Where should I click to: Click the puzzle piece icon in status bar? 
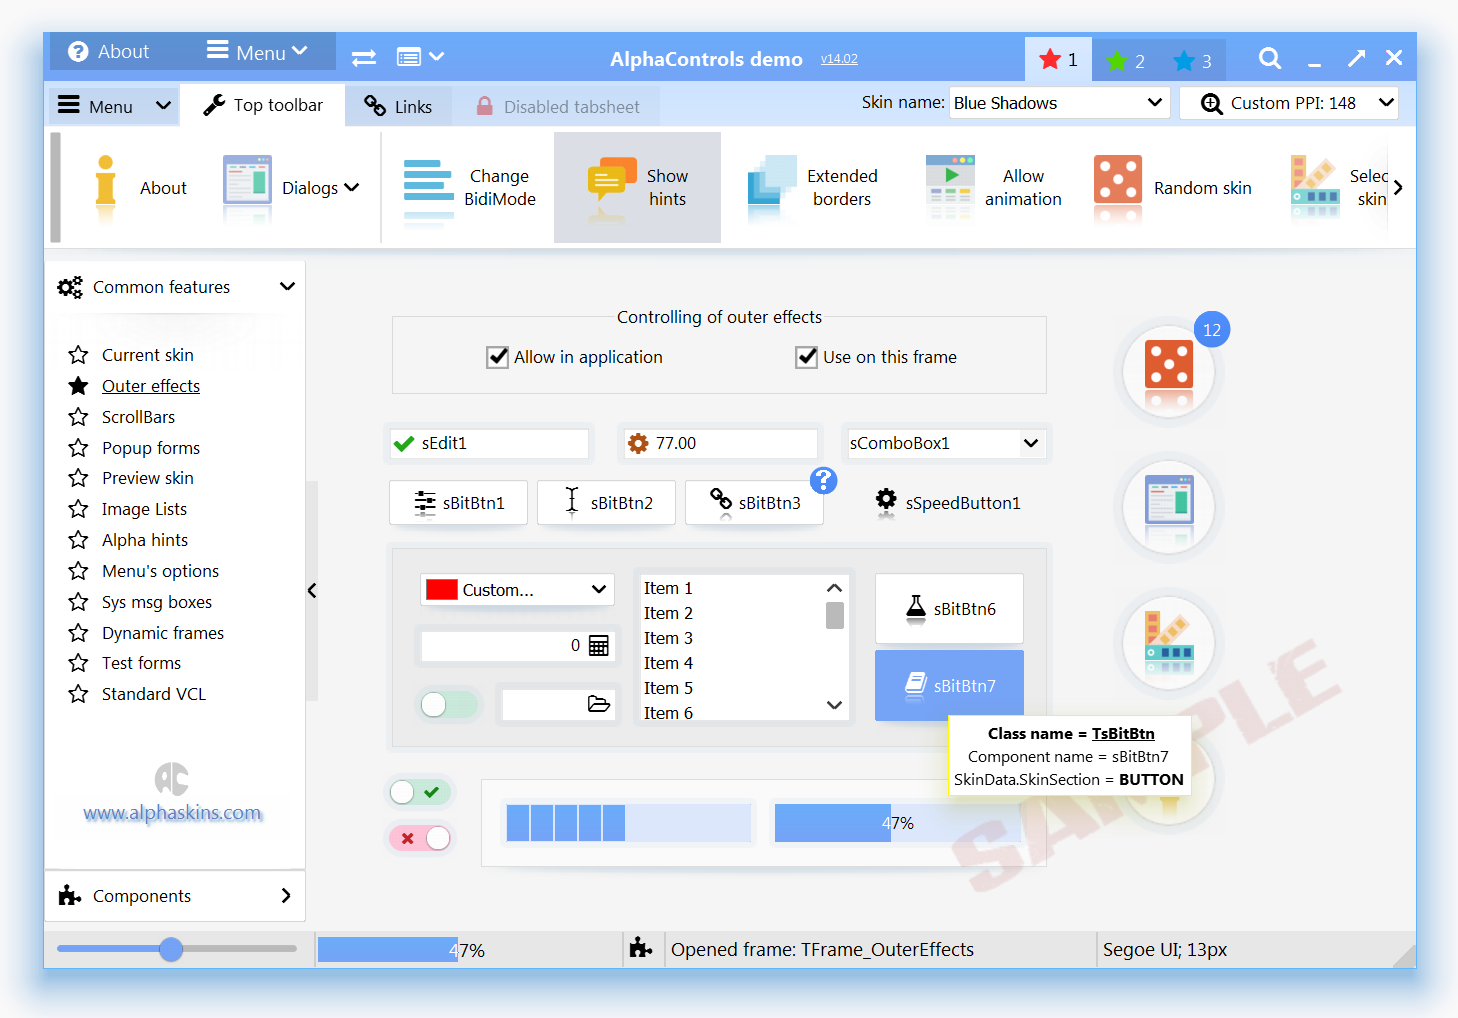click(x=641, y=949)
